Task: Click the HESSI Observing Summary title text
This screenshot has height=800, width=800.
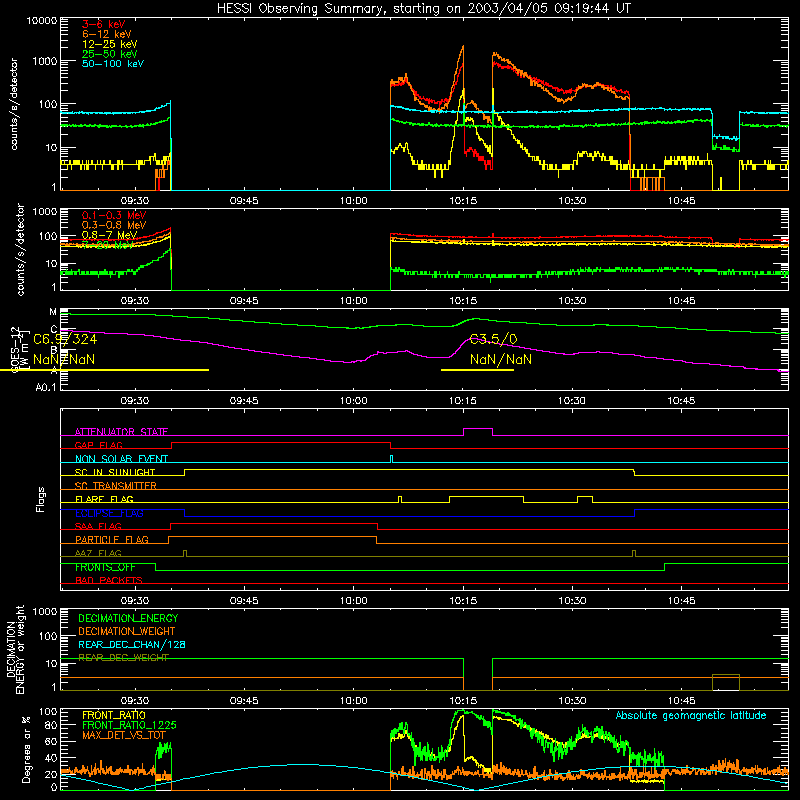Action: coord(423,9)
